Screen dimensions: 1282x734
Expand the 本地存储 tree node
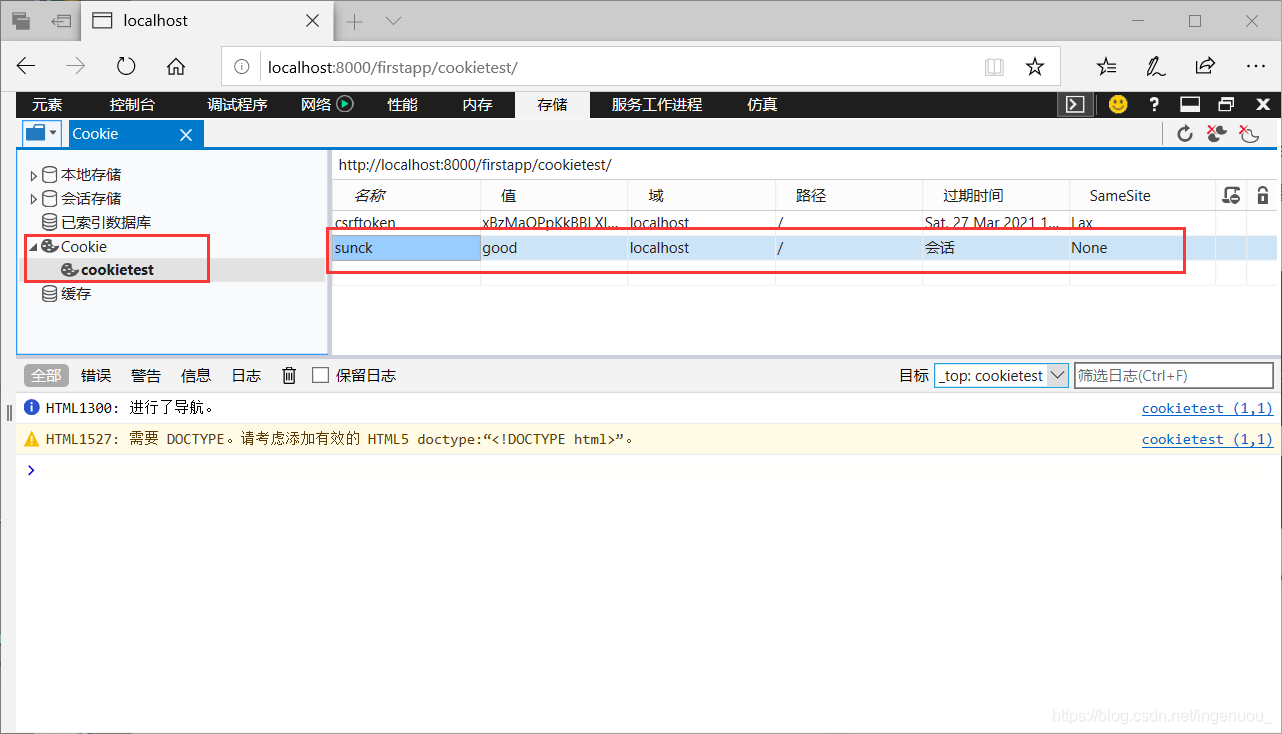click(33, 175)
